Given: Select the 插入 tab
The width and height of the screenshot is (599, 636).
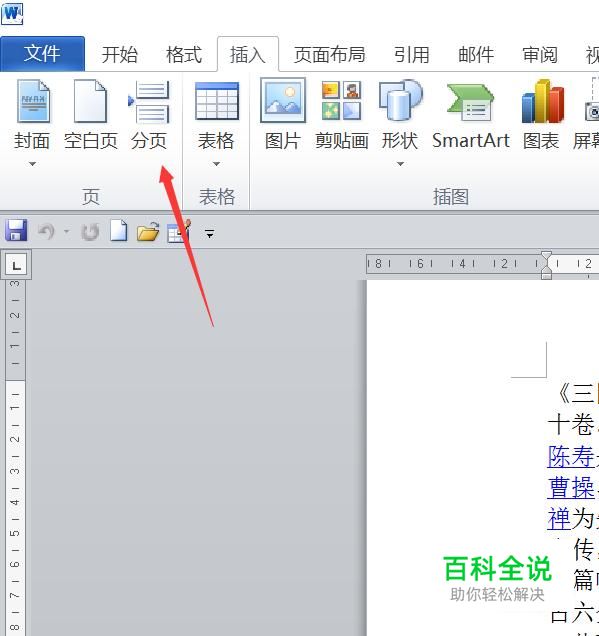Looking at the screenshot, I should click(x=248, y=54).
